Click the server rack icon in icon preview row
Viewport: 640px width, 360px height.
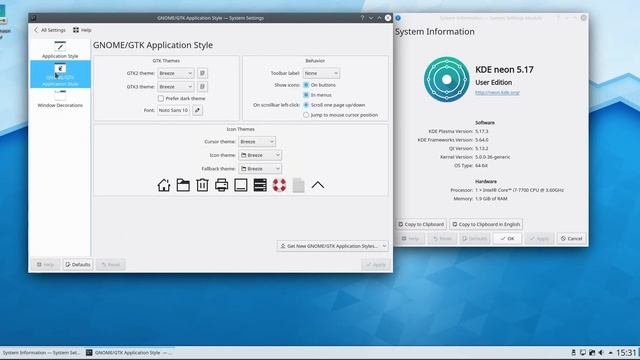[x=260, y=185]
